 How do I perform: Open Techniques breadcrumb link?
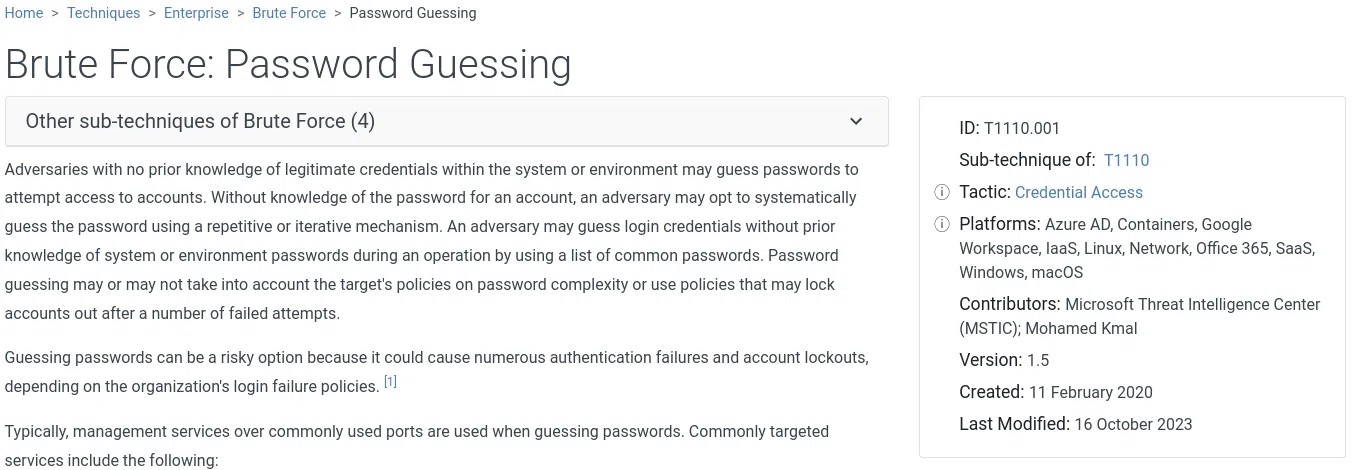pyautogui.click(x=104, y=13)
